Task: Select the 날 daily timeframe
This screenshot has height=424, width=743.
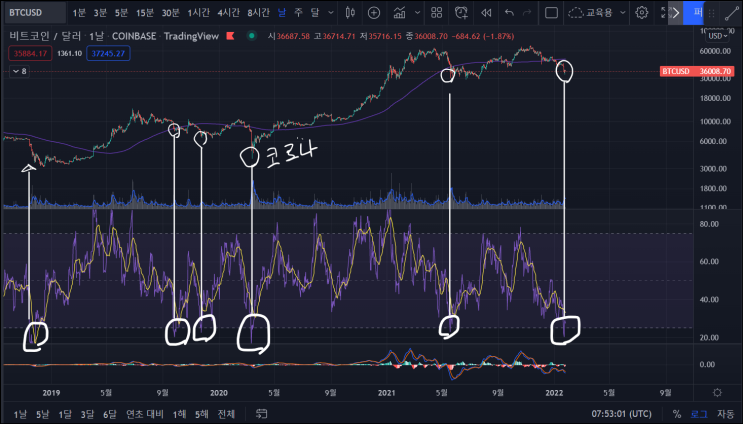Action: 282,13
